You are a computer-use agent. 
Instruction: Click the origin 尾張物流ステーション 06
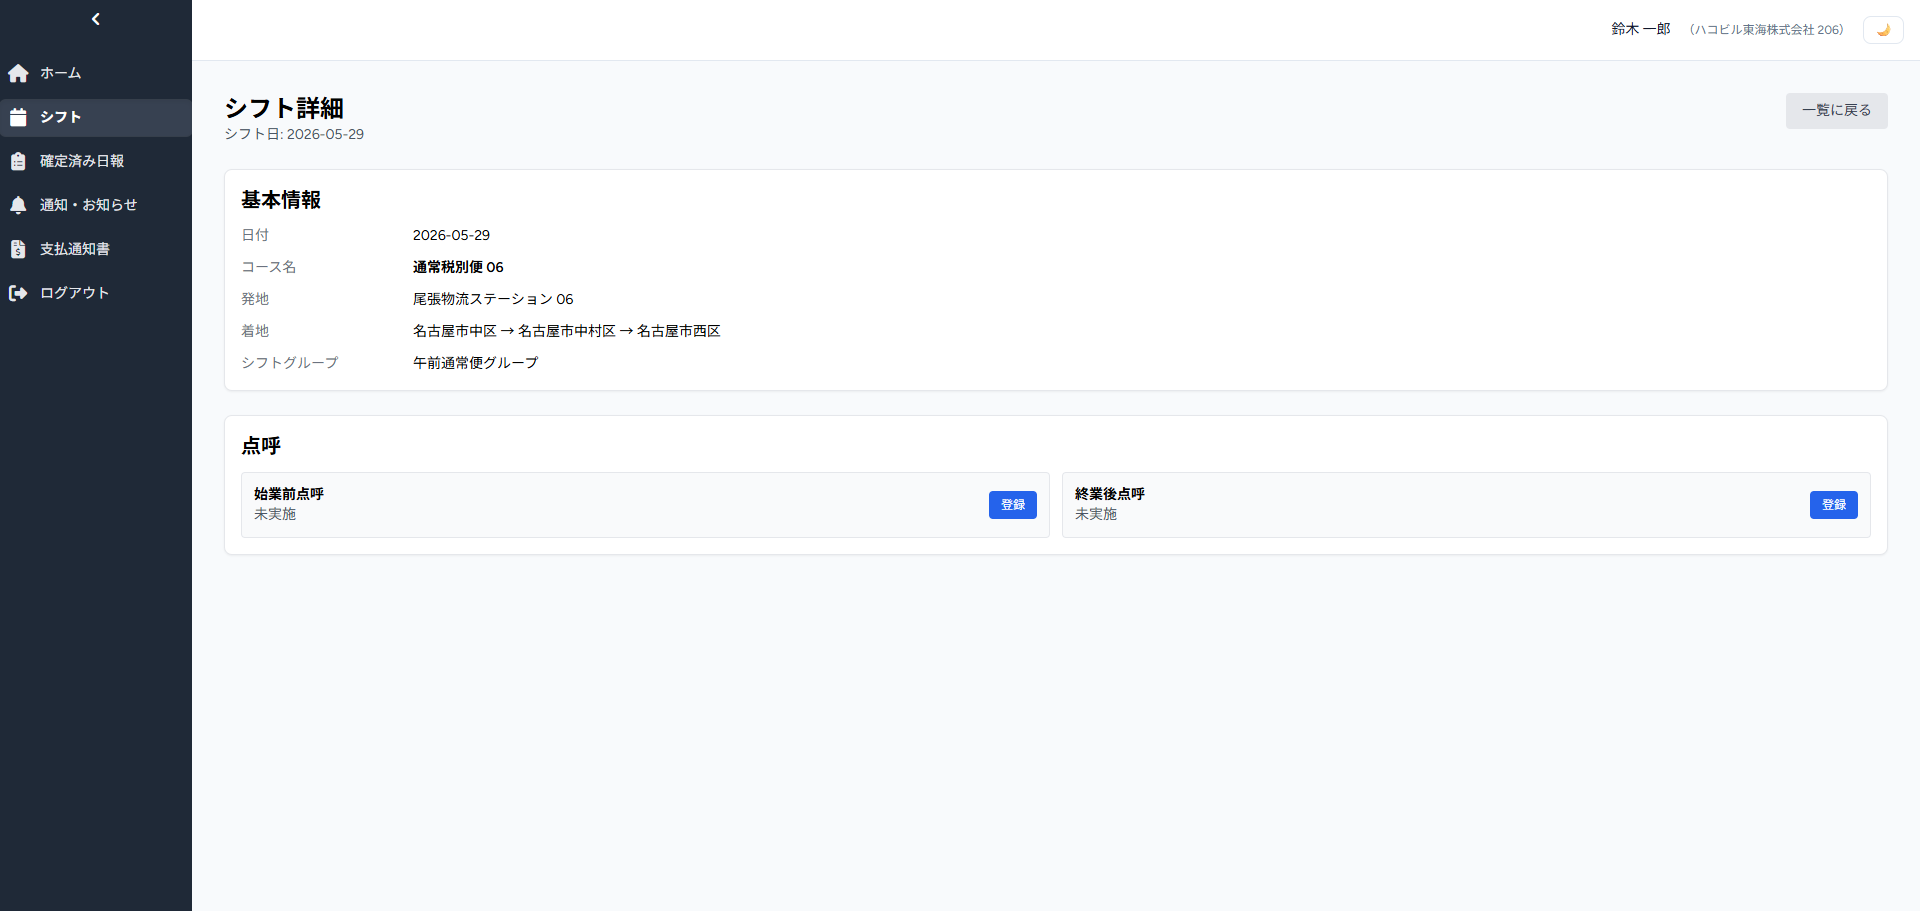(493, 299)
